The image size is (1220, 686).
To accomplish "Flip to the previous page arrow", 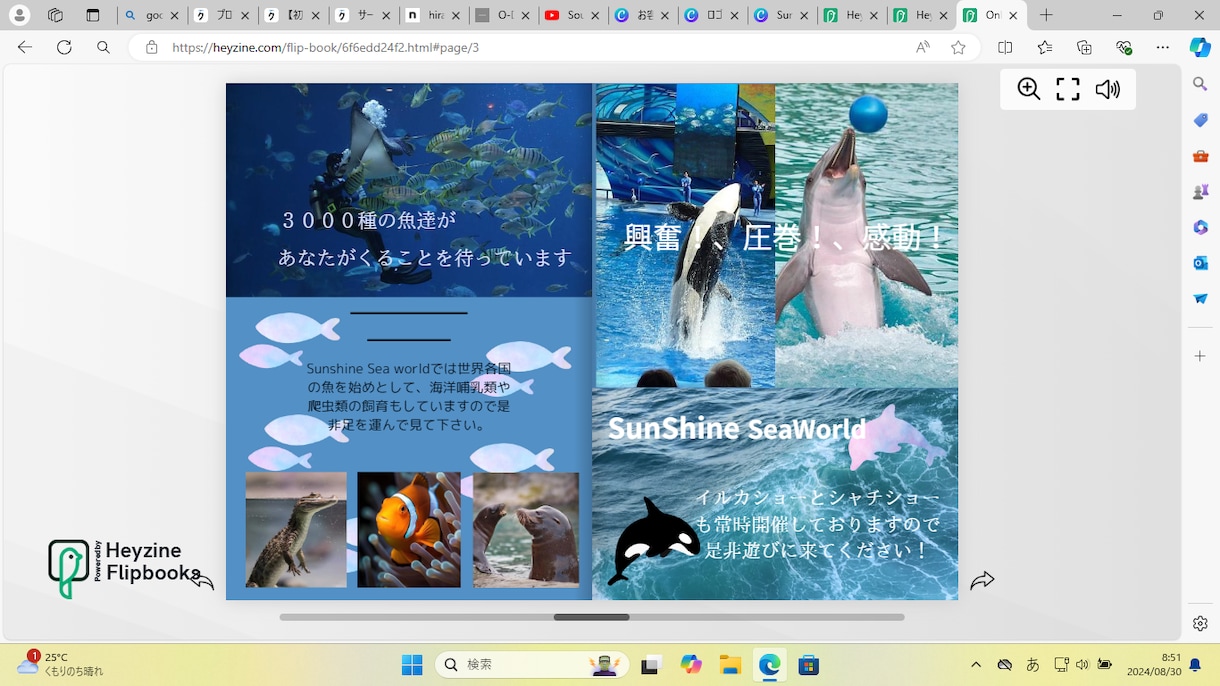I will tap(202, 580).
